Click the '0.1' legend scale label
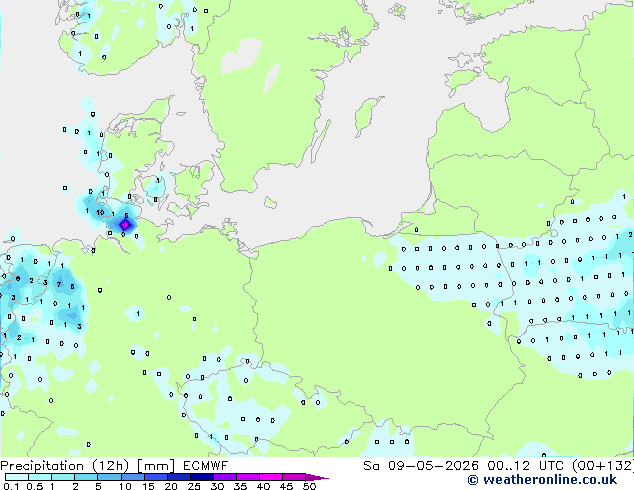 [11, 486]
